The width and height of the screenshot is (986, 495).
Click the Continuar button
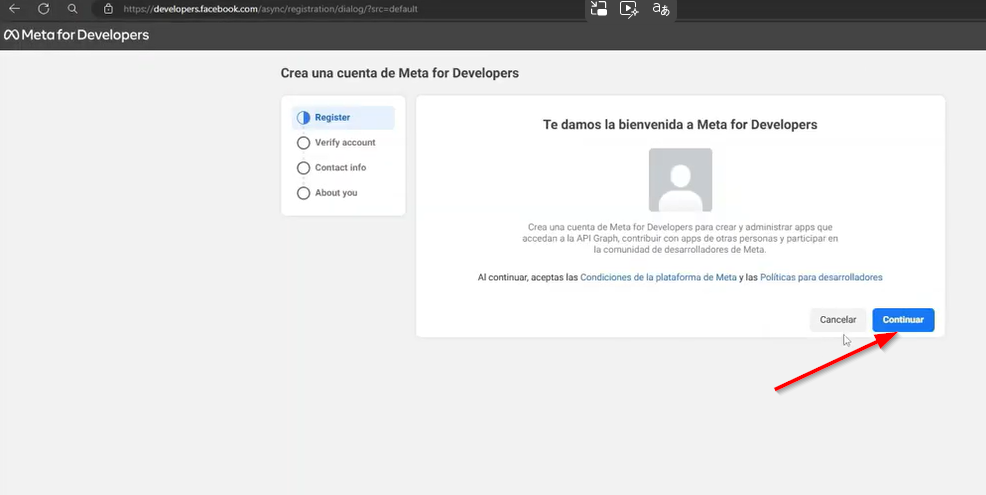(x=903, y=320)
